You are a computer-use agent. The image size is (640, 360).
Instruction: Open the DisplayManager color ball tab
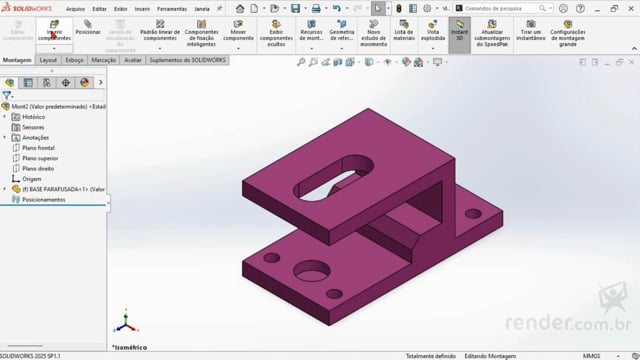point(84,82)
